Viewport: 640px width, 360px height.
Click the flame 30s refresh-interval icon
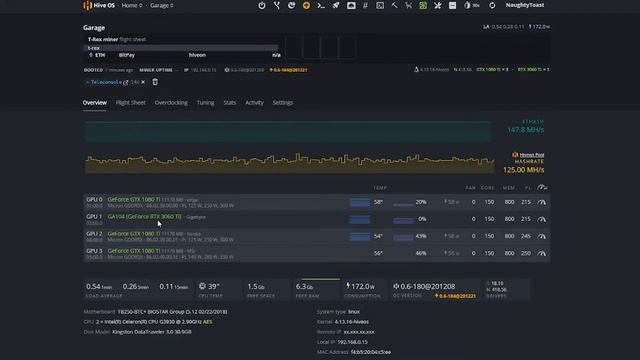click(x=471, y=5)
